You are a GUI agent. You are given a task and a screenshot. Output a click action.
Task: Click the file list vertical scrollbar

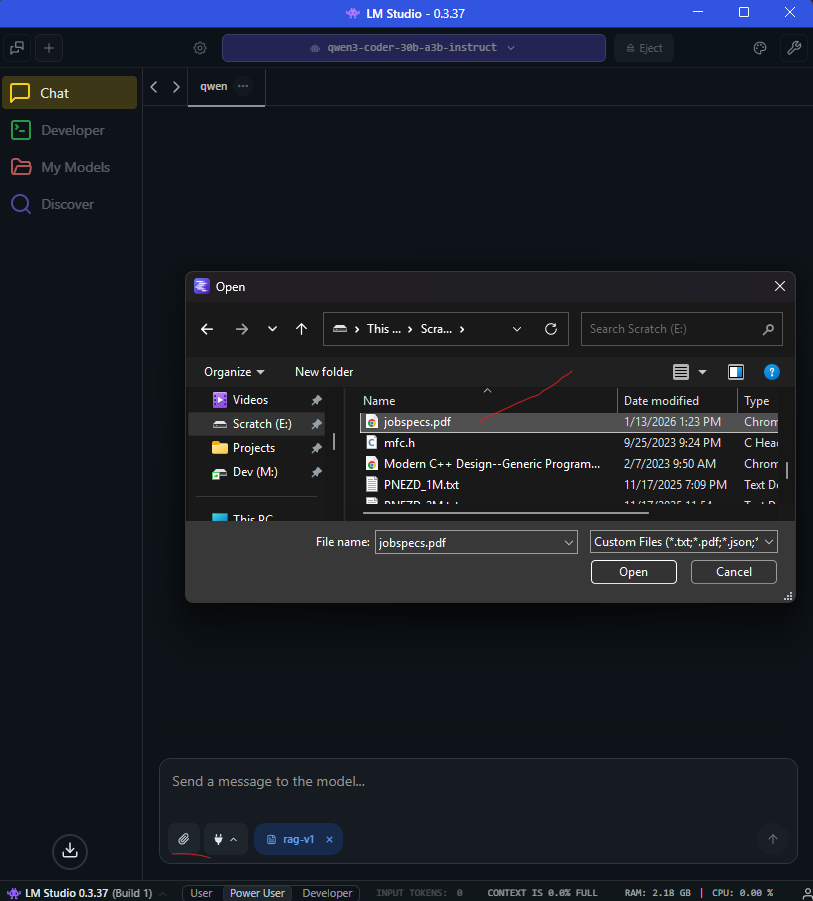(x=787, y=469)
